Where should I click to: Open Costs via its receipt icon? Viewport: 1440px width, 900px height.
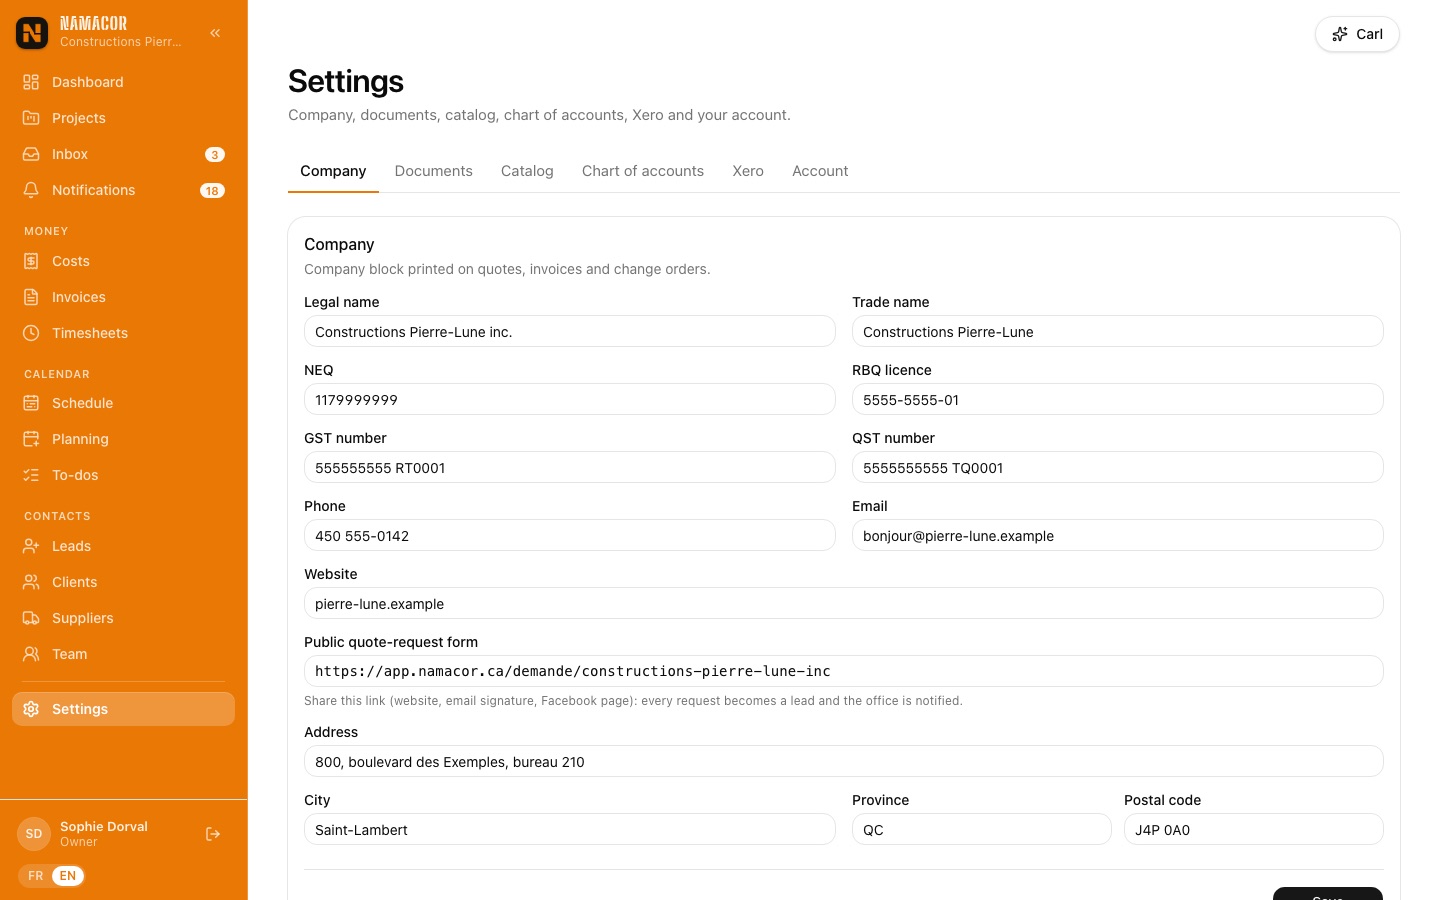[x=31, y=261]
